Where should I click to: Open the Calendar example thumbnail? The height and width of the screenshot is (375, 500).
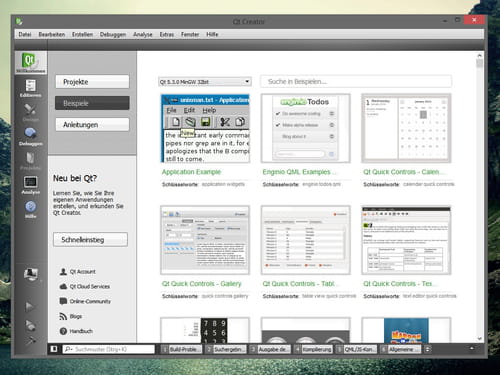point(406,128)
